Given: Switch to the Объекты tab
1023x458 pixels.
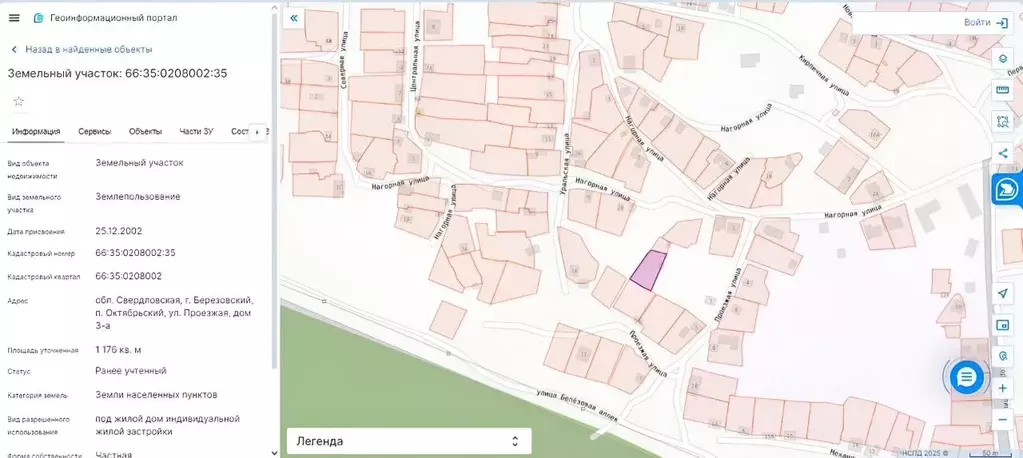Looking at the screenshot, I should coord(145,131).
